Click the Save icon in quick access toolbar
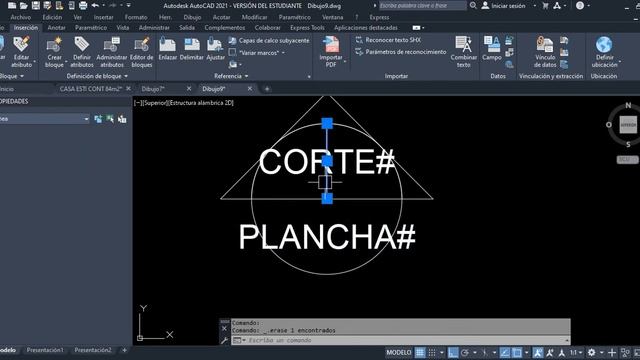This screenshot has height=360, width=640. (36, 6)
